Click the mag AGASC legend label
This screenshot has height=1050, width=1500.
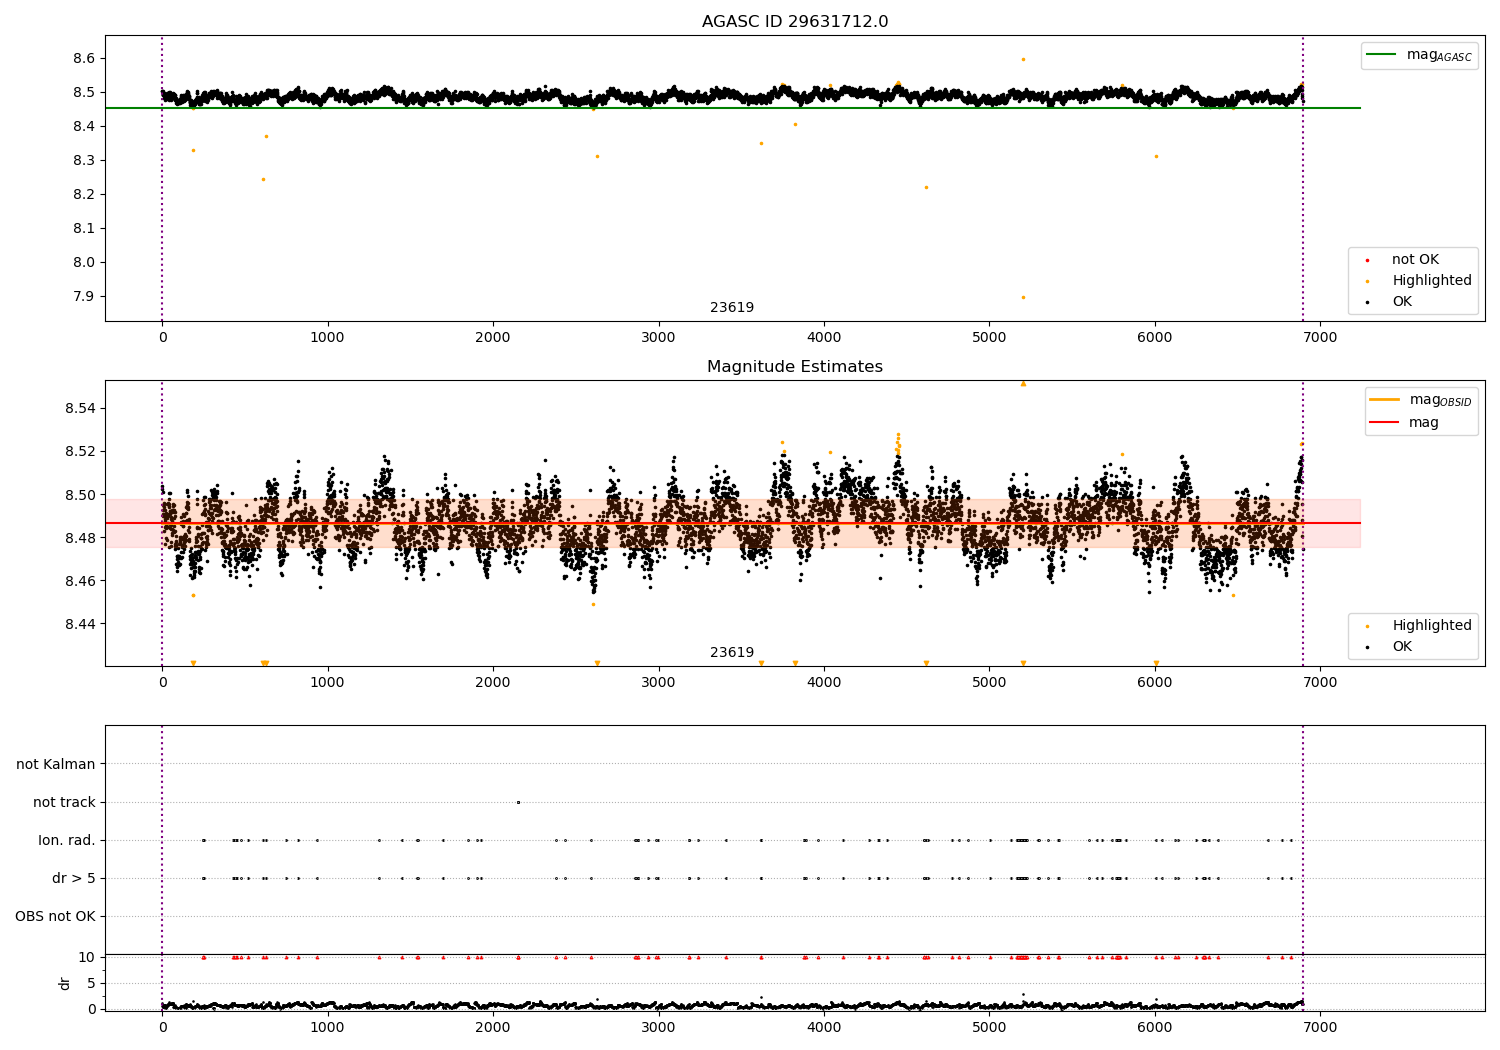point(1439,55)
